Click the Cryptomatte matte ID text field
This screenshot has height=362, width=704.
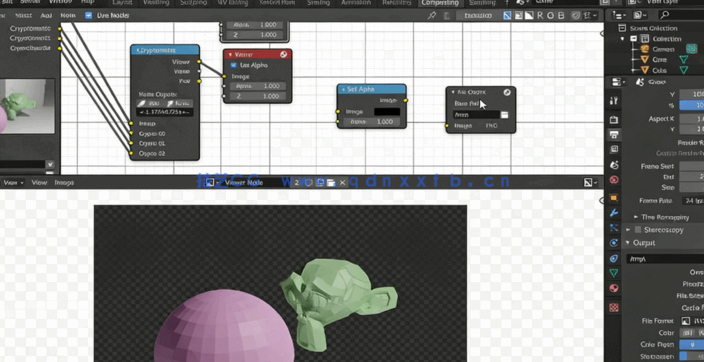165,112
